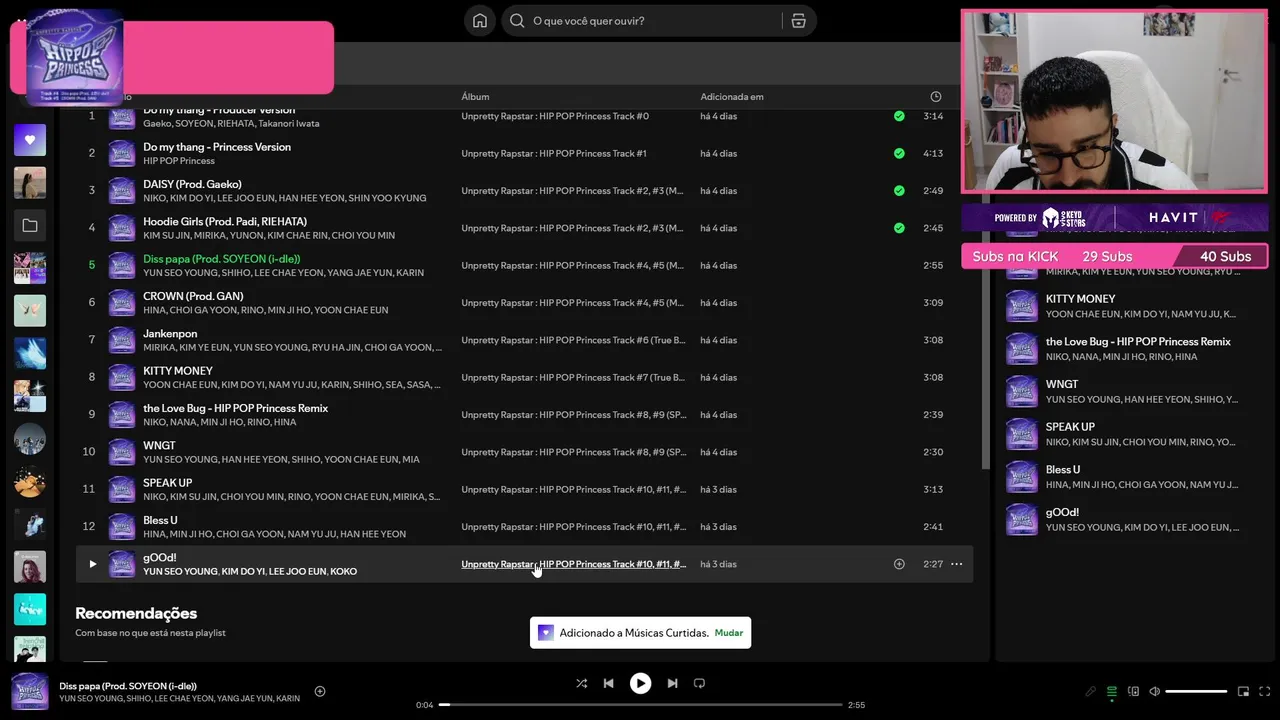Toggle saved checkmark for Hoodie Girls
Image resolution: width=1280 pixels, height=720 pixels.
pos(899,228)
